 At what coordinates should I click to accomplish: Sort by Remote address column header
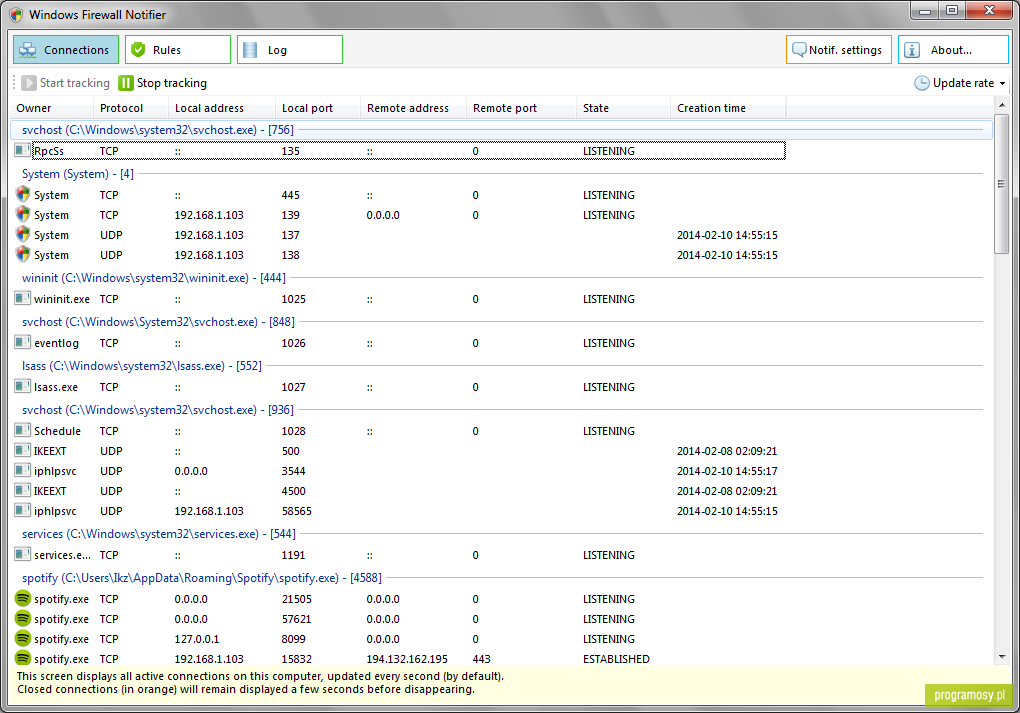point(414,108)
